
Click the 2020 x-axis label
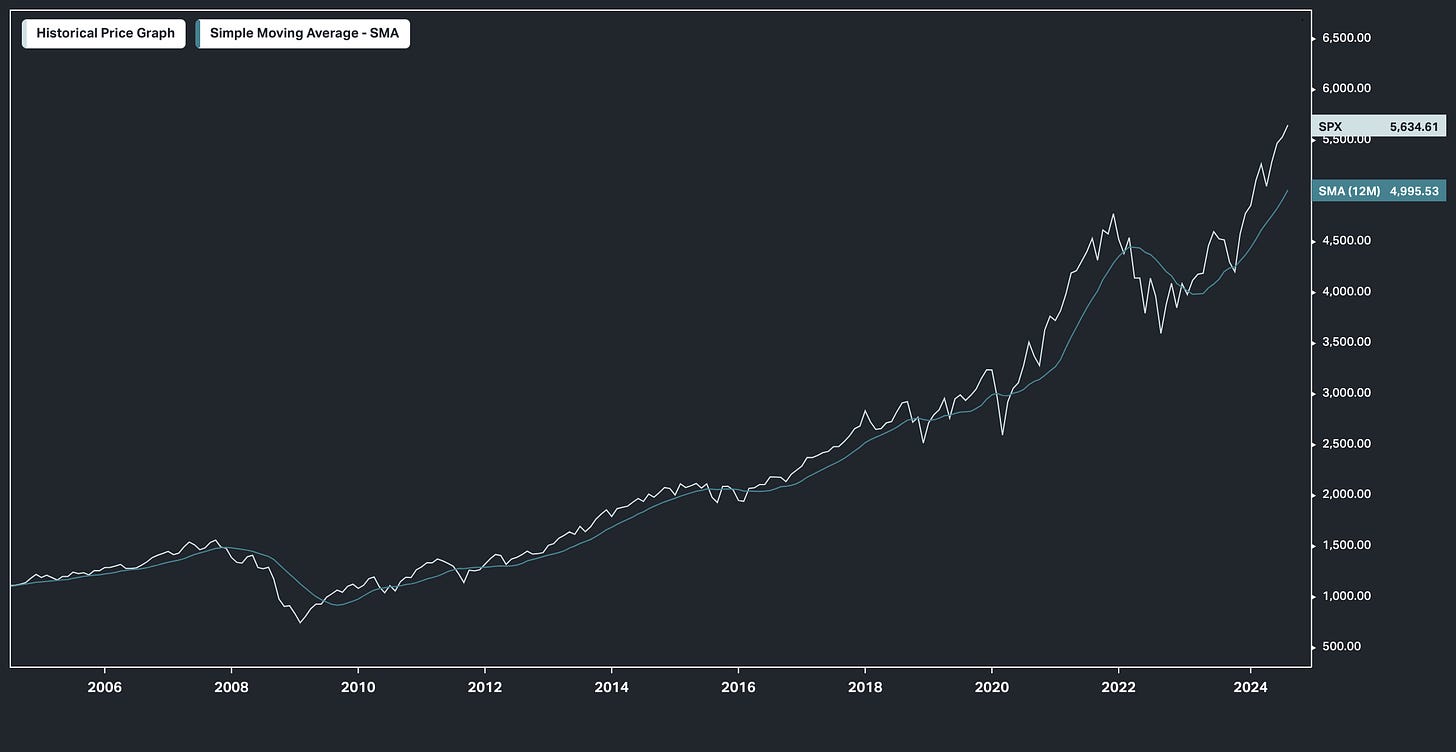[991, 687]
